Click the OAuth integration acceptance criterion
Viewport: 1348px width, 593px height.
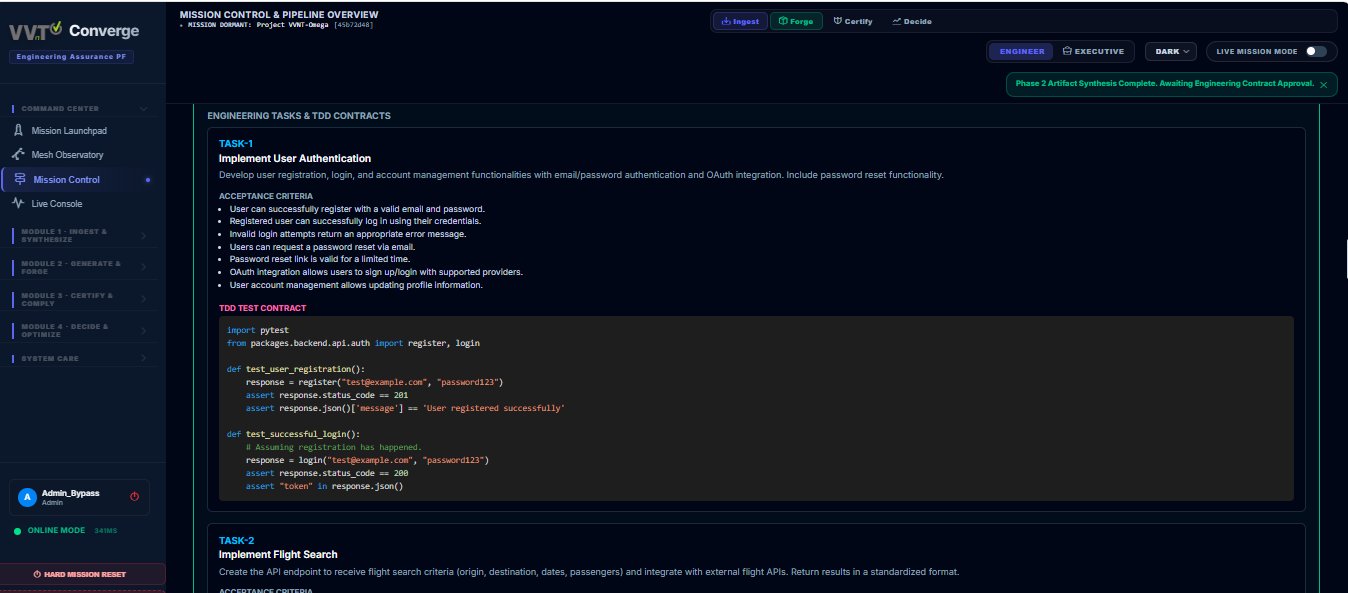click(376, 272)
